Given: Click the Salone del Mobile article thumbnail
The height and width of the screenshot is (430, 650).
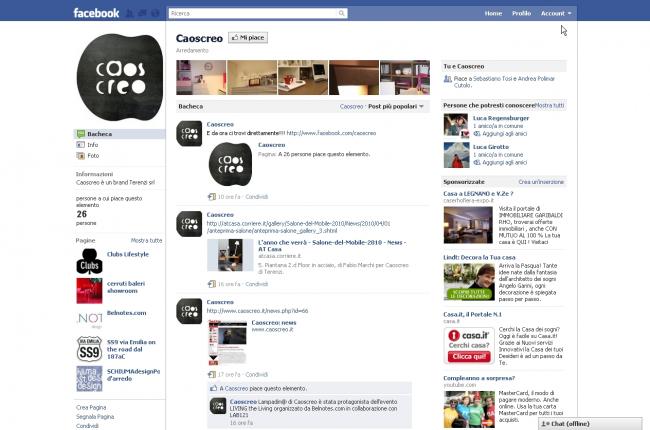Looking at the screenshot, I should 230,255.
